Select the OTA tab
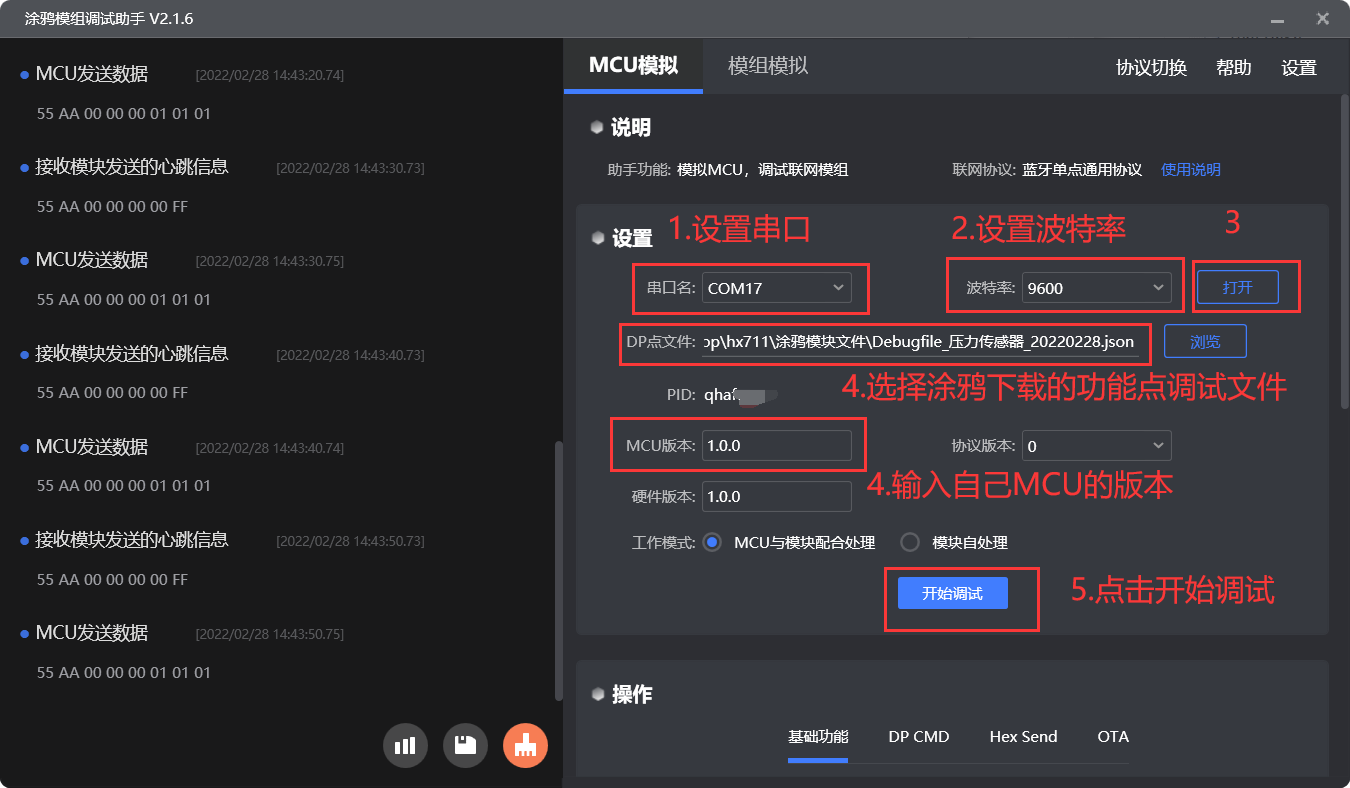1350x788 pixels. click(x=1113, y=737)
